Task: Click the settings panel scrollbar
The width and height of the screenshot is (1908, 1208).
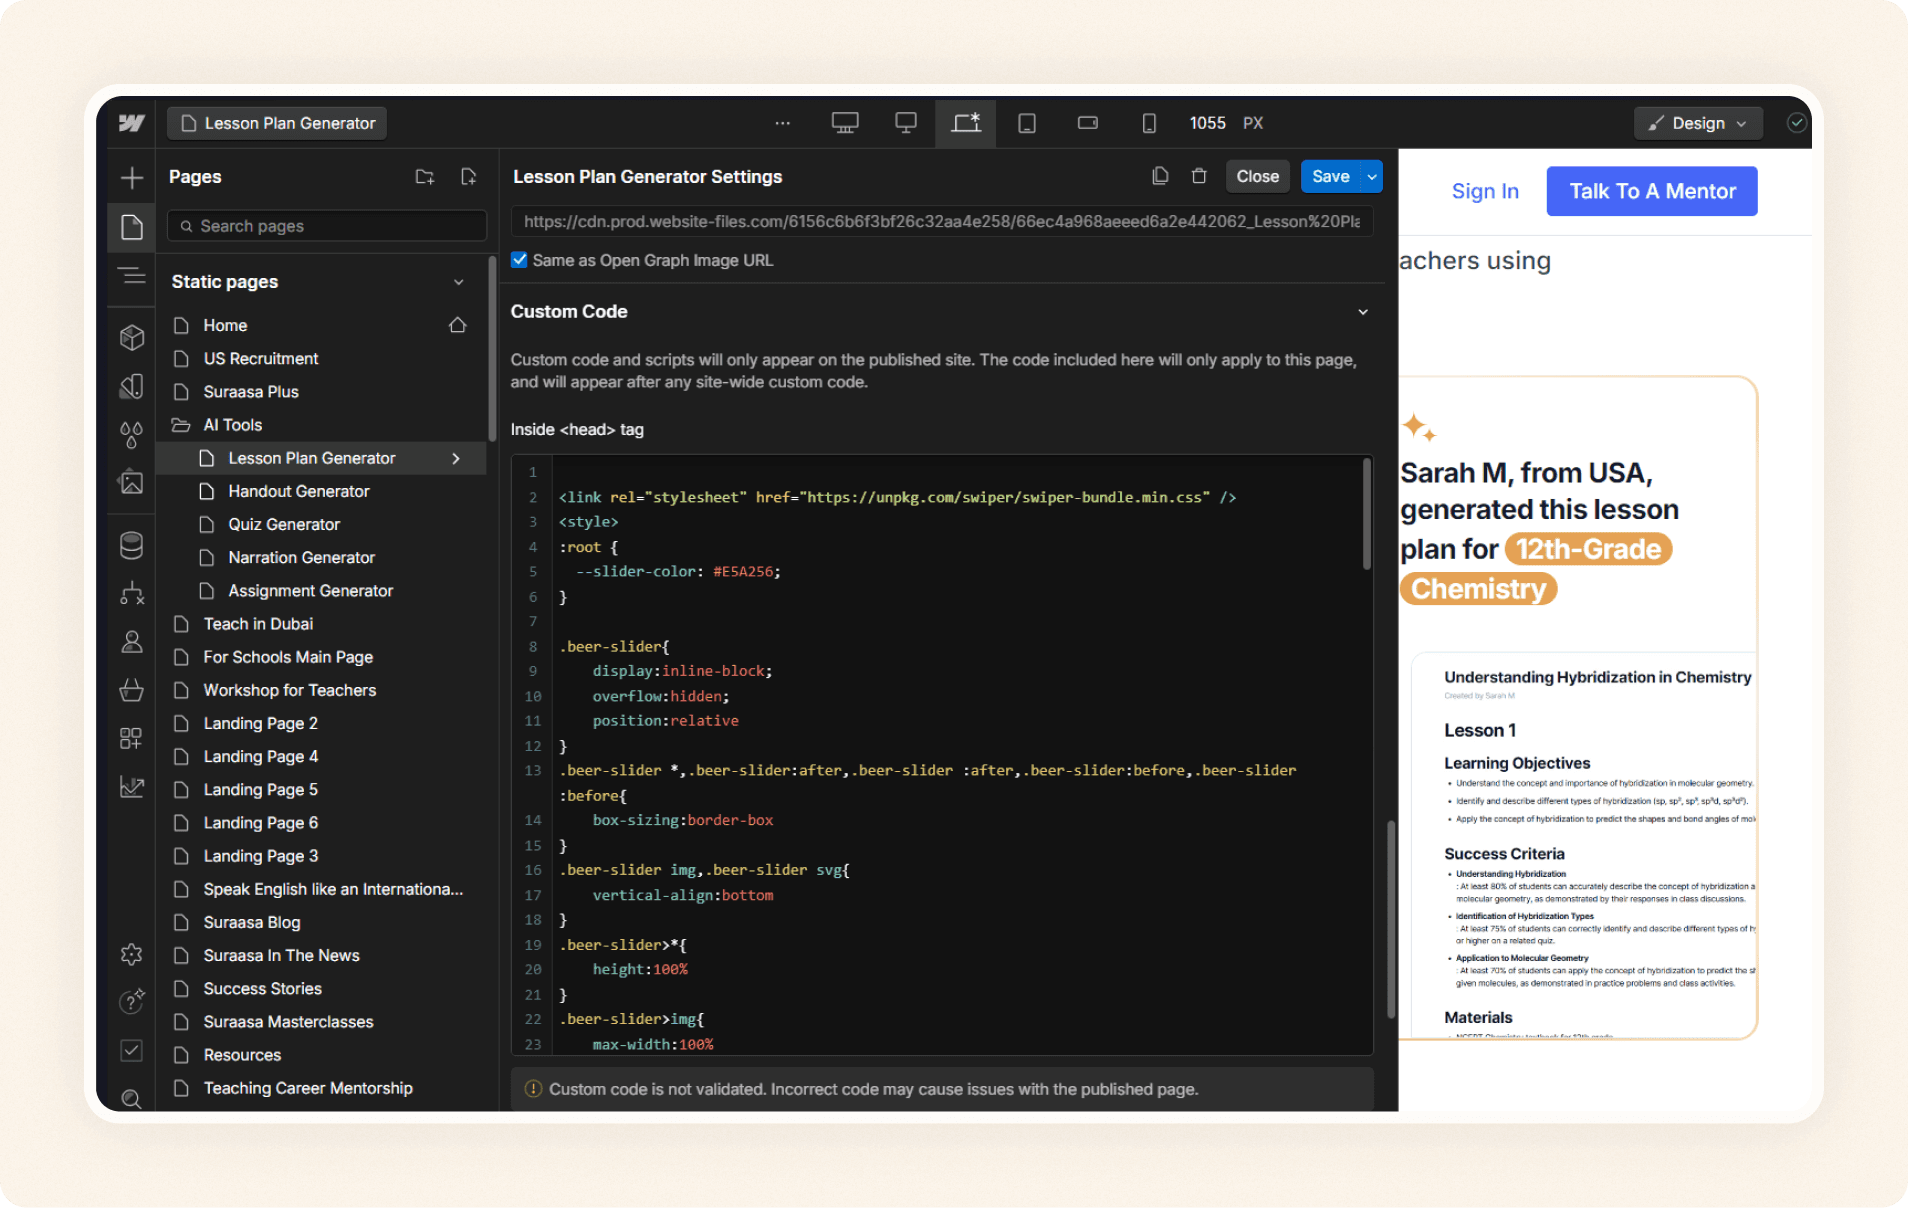Action: pos(1391,920)
